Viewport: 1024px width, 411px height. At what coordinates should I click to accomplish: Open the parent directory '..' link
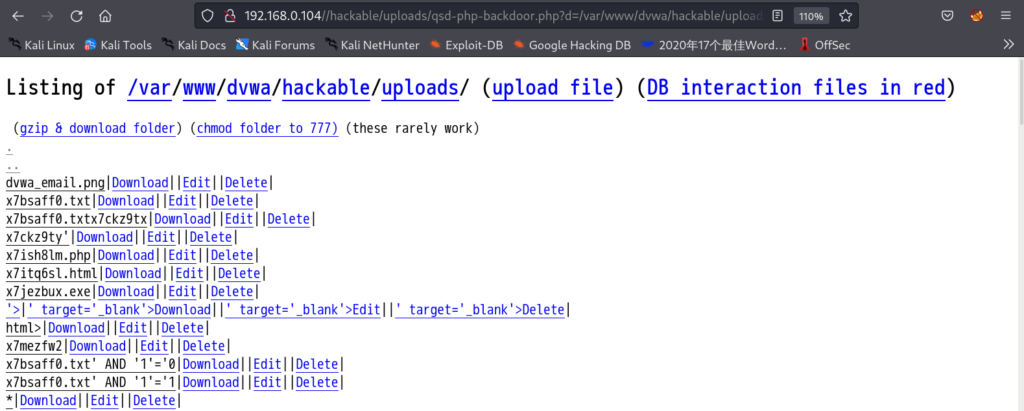(12, 166)
